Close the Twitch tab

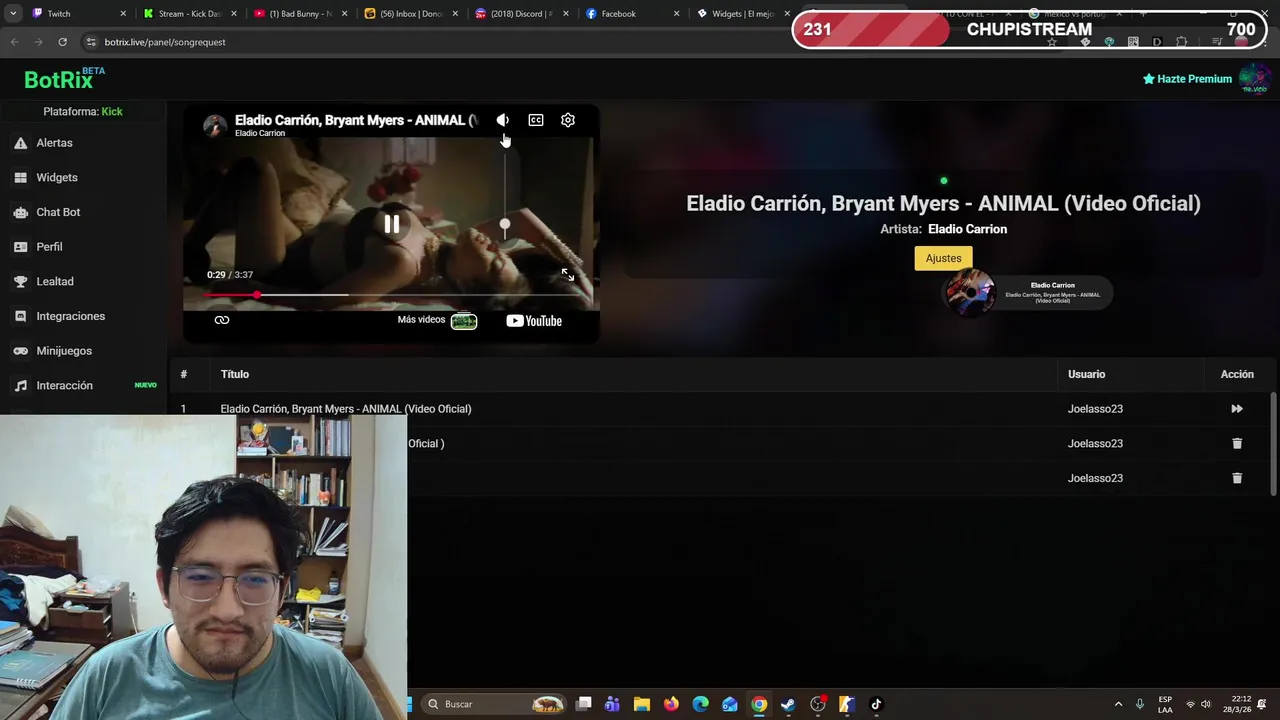coord(124,14)
